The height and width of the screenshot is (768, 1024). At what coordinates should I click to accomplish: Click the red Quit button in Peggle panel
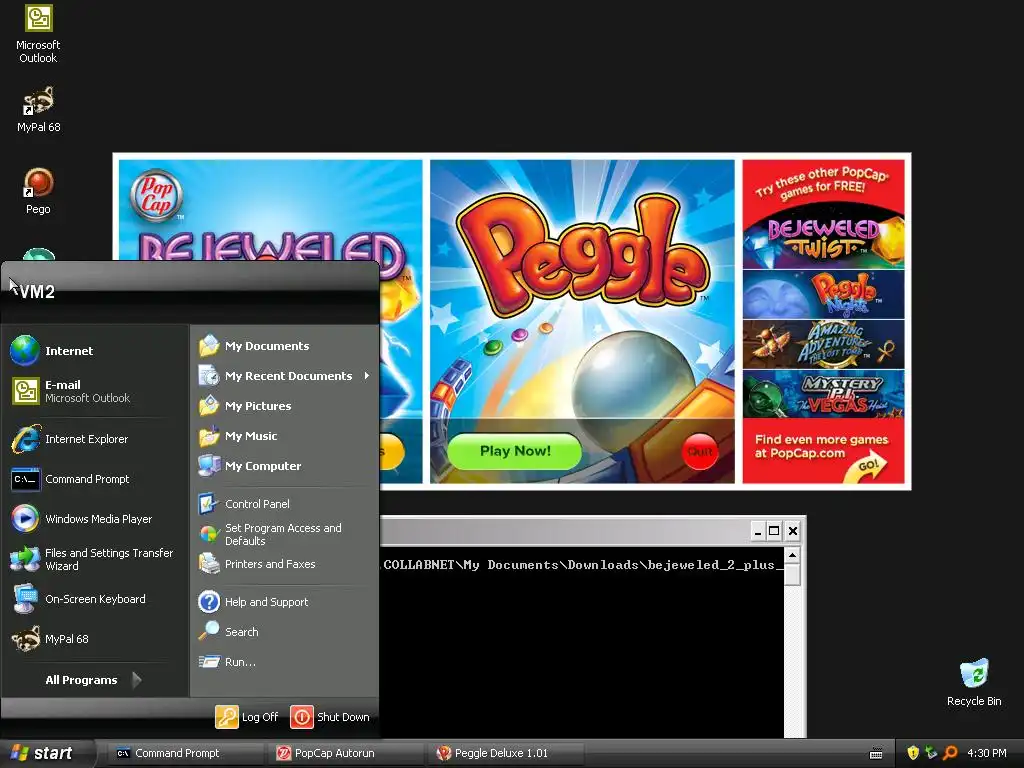(700, 451)
